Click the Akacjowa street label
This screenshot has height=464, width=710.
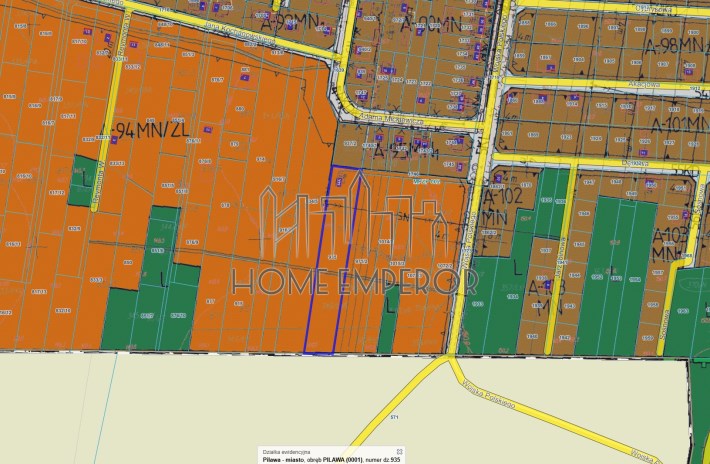click(637, 85)
